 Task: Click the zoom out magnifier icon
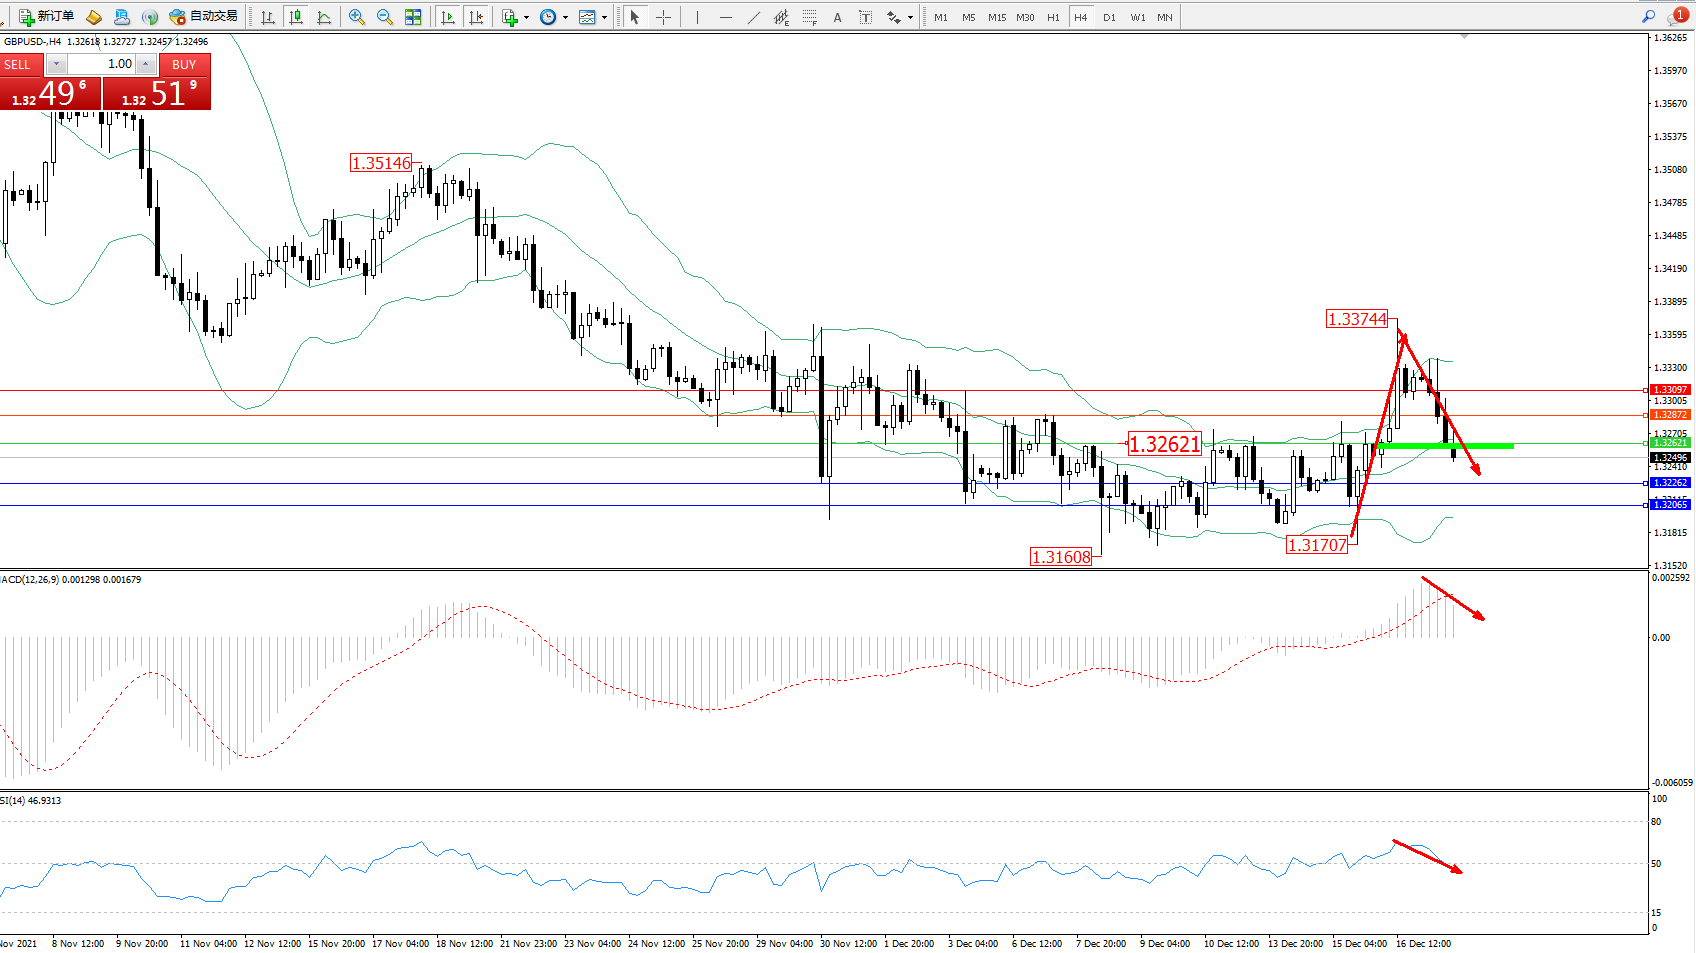coord(385,17)
